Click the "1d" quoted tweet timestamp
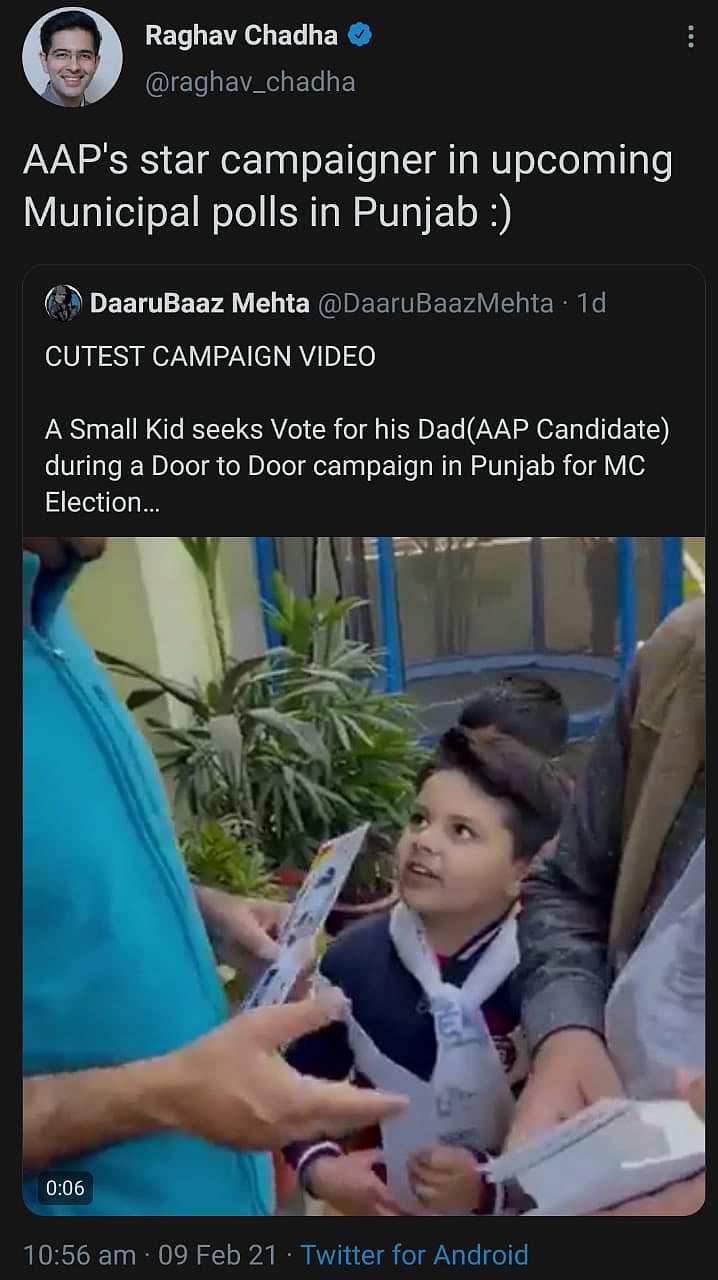The width and height of the screenshot is (718, 1280). tap(591, 303)
